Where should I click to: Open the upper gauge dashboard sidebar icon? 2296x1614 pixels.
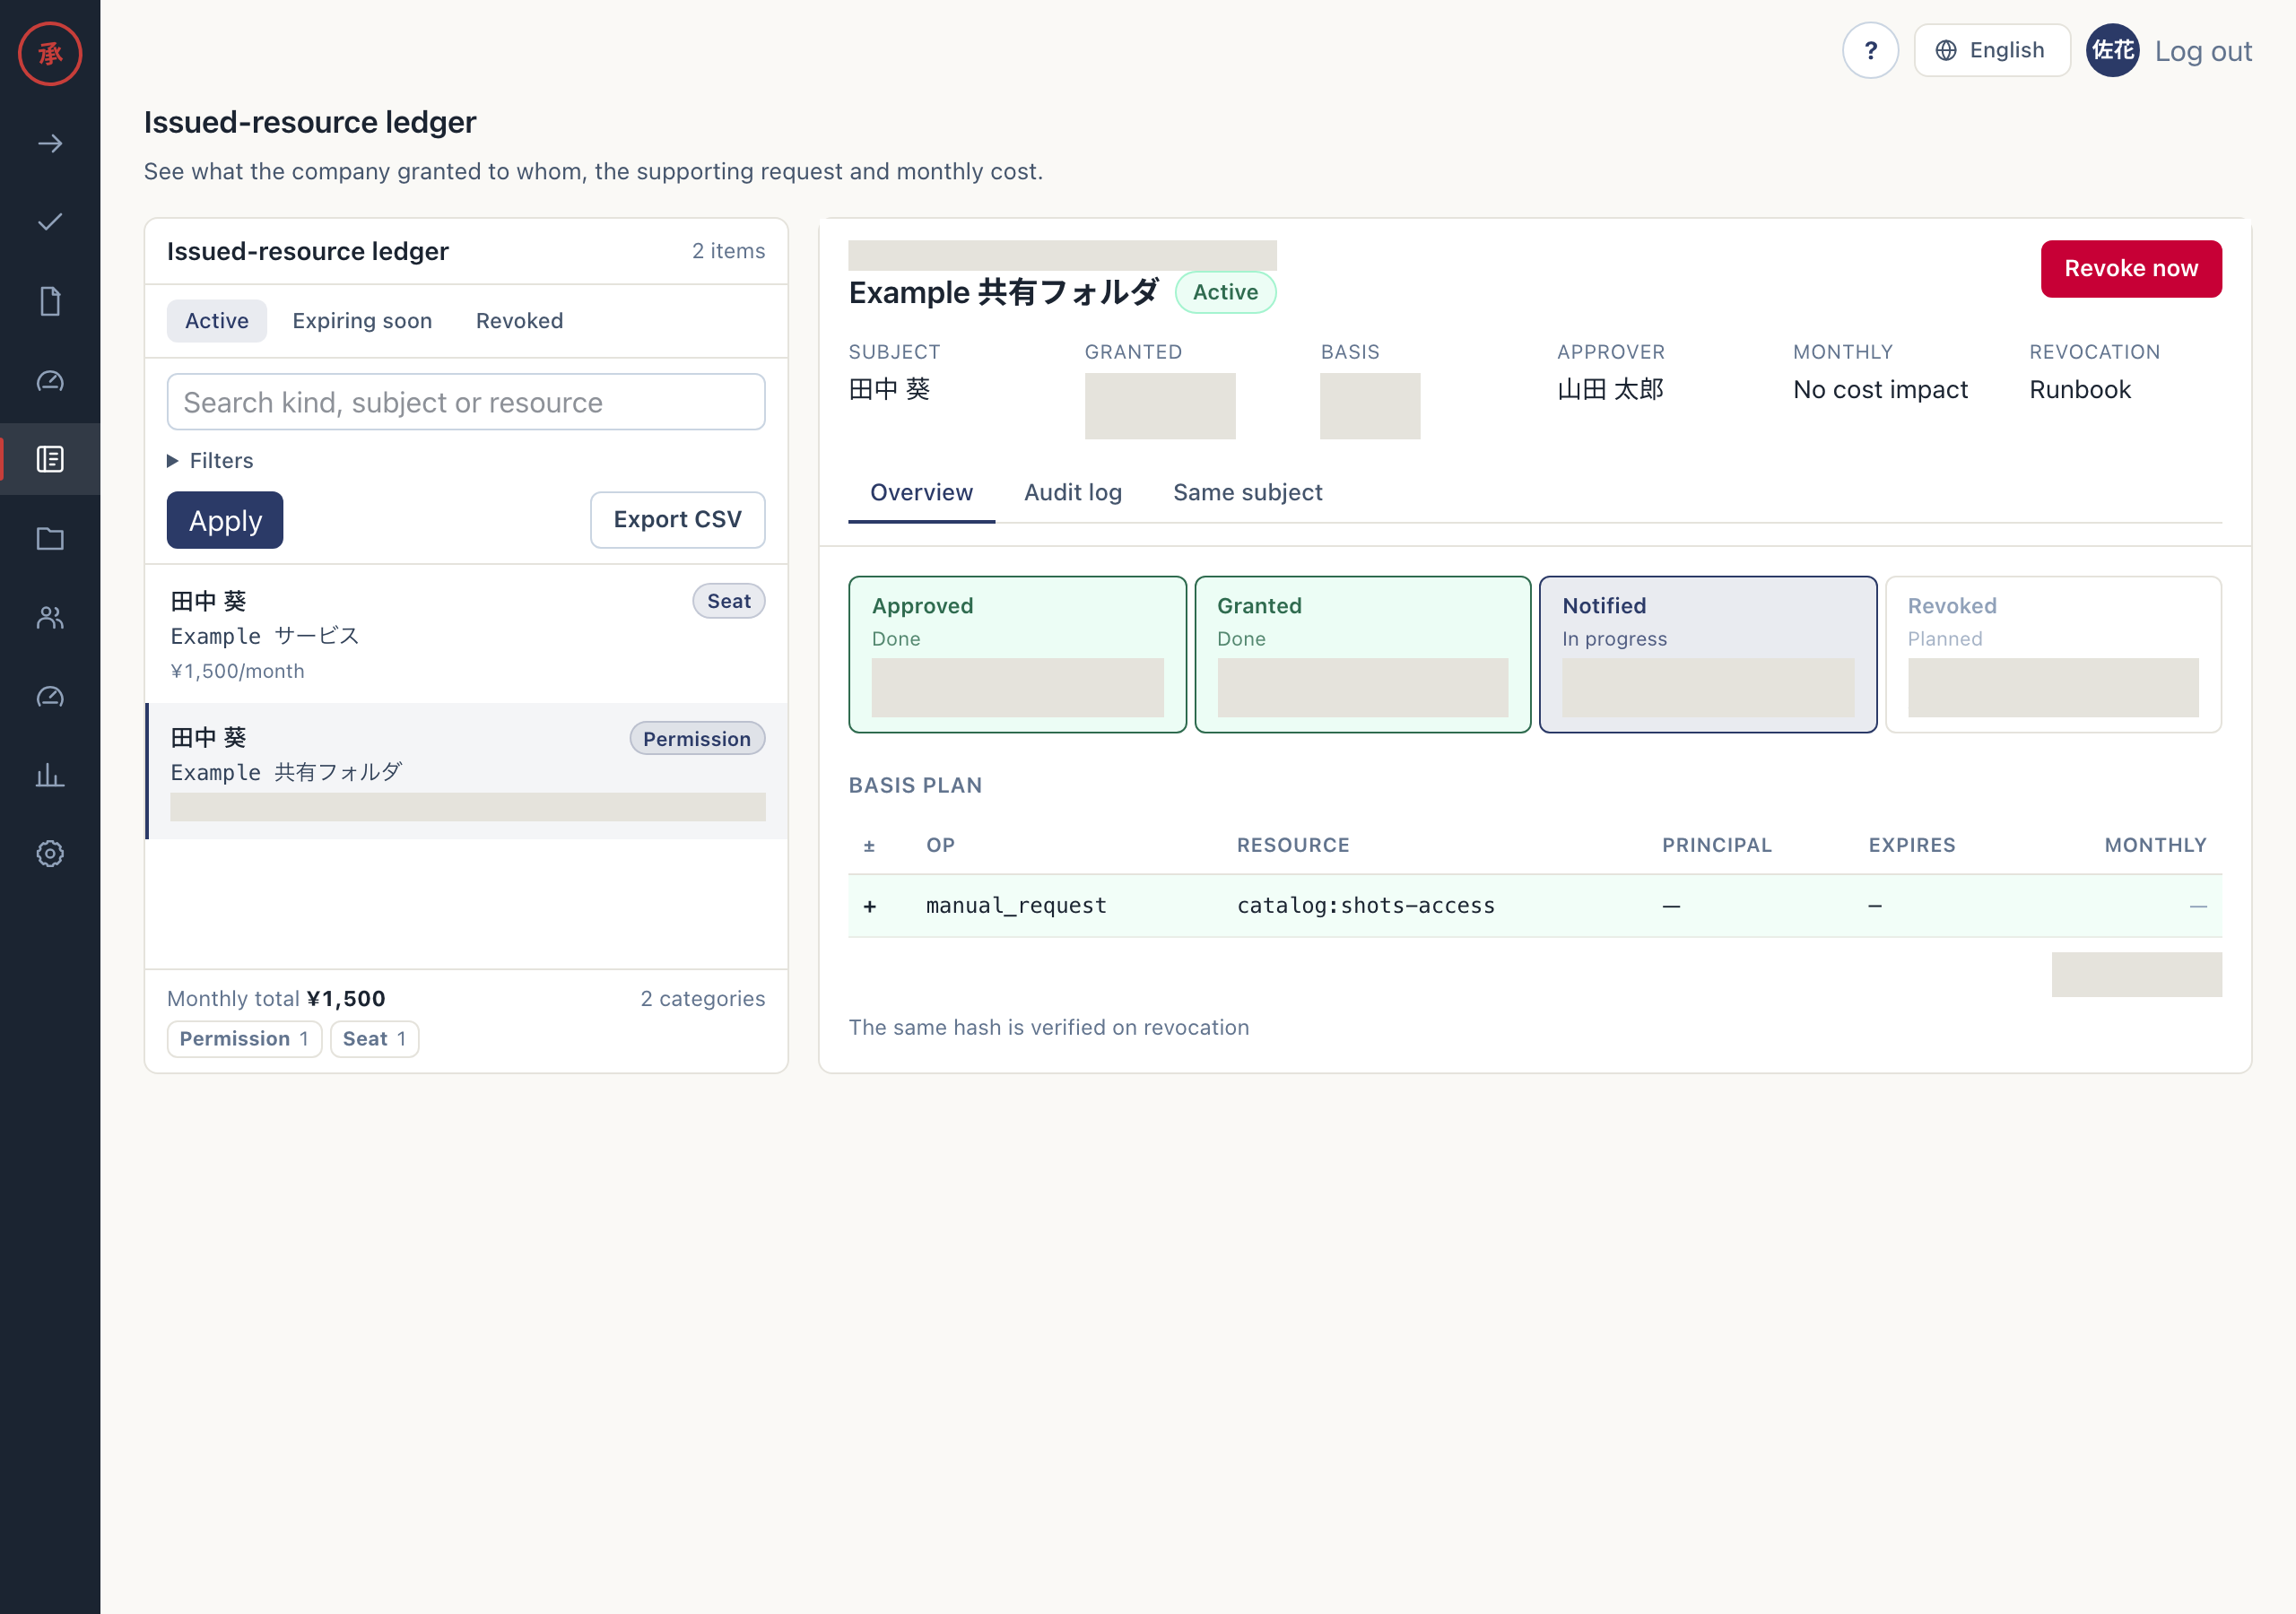tap(50, 380)
